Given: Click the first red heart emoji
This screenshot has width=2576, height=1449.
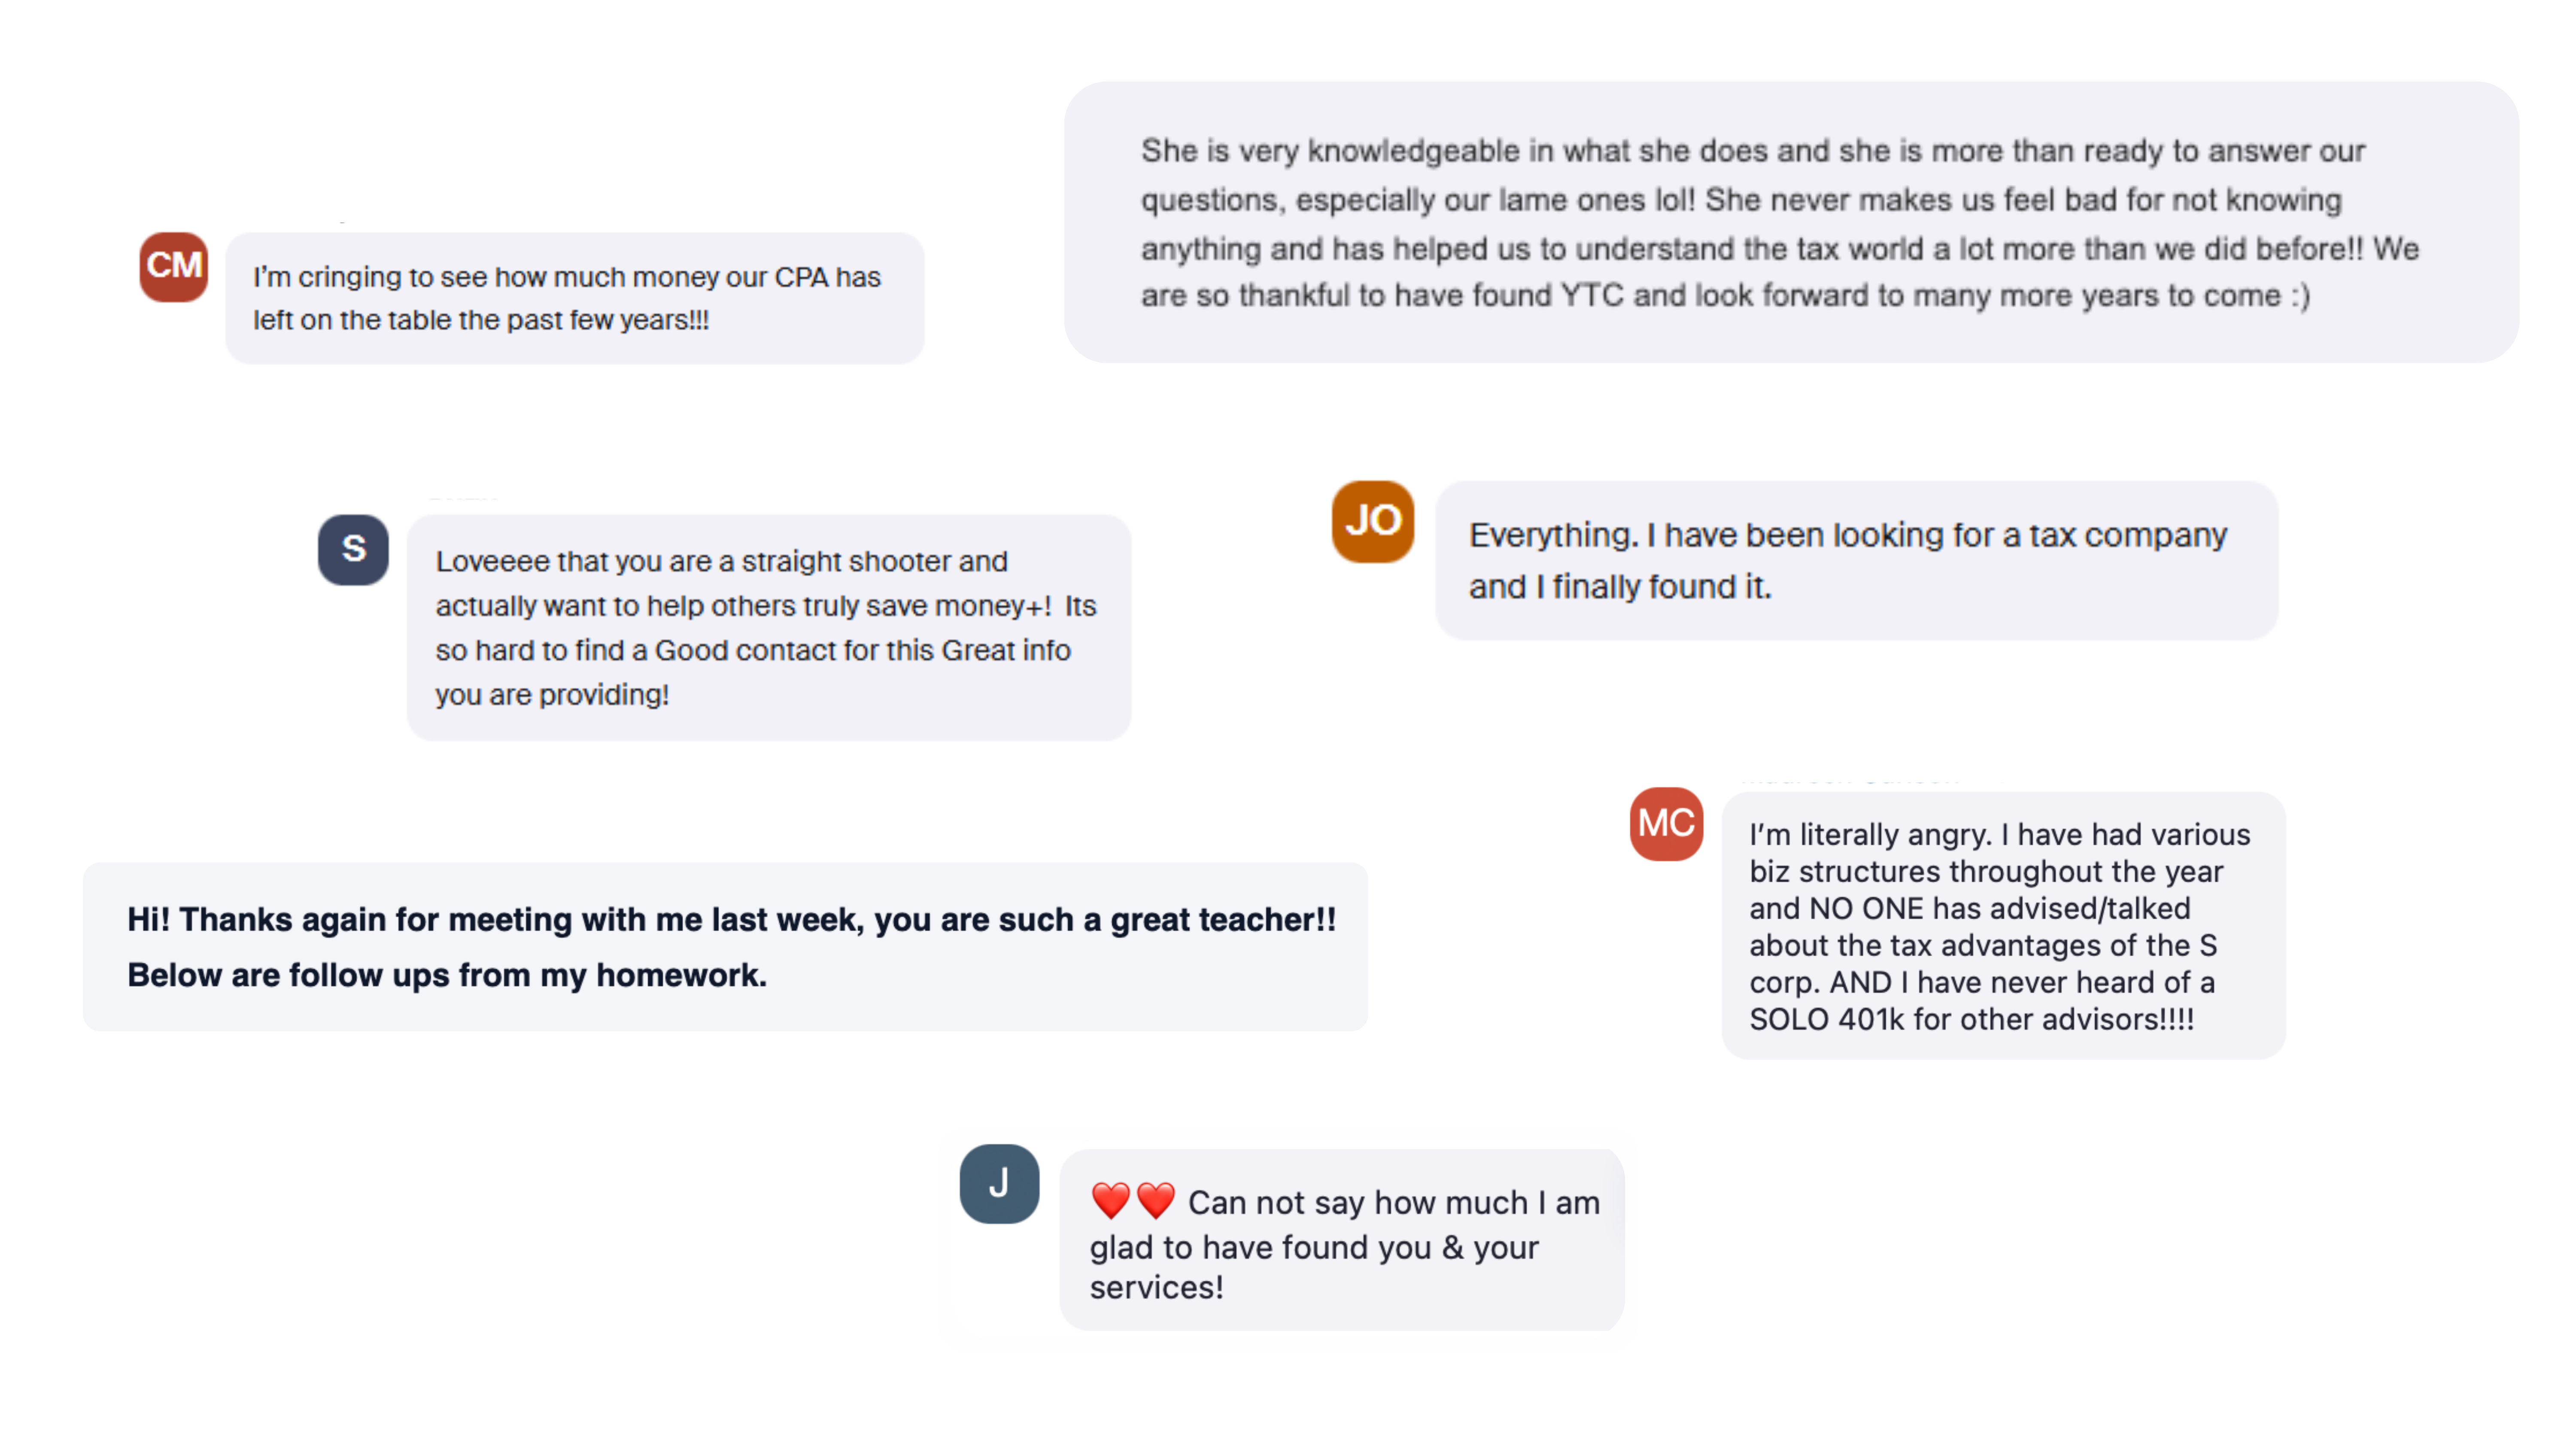Looking at the screenshot, I should tap(1110, 1200).
